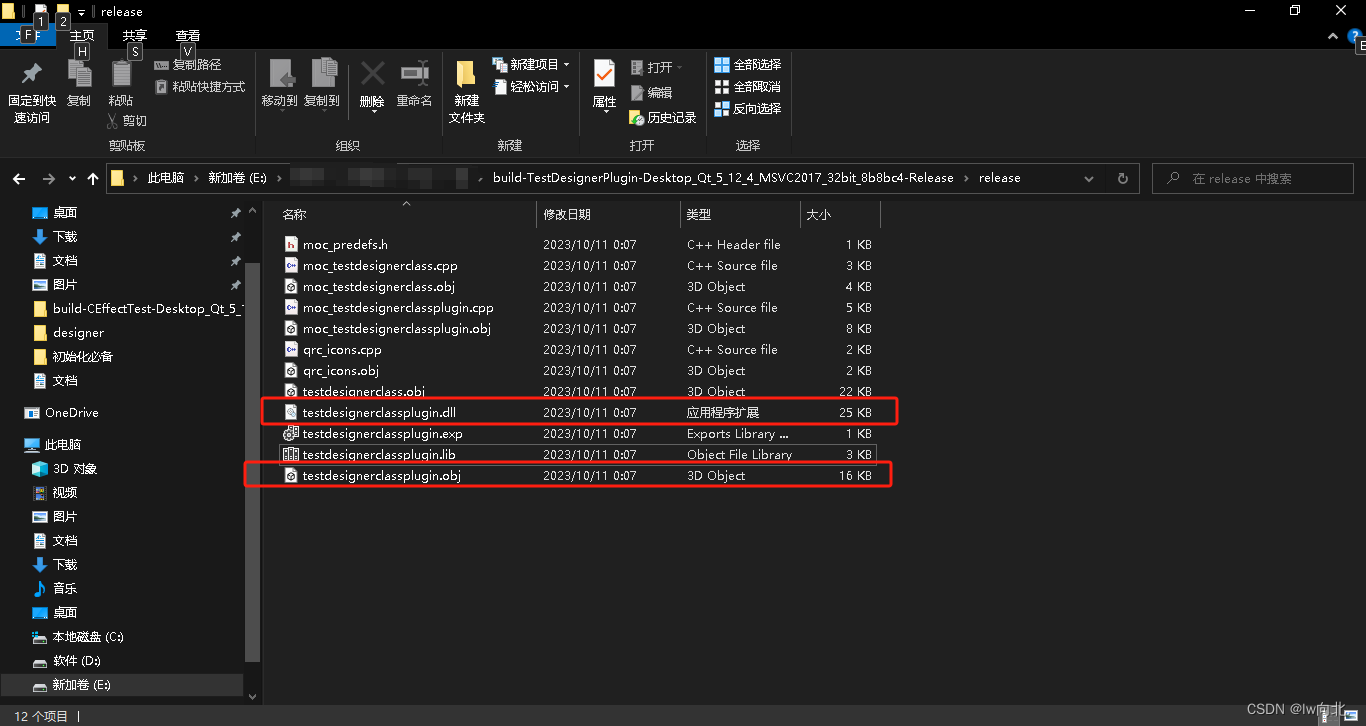
Task: Click the Copy icon in ribbon
Action: [x=79, y=74]
